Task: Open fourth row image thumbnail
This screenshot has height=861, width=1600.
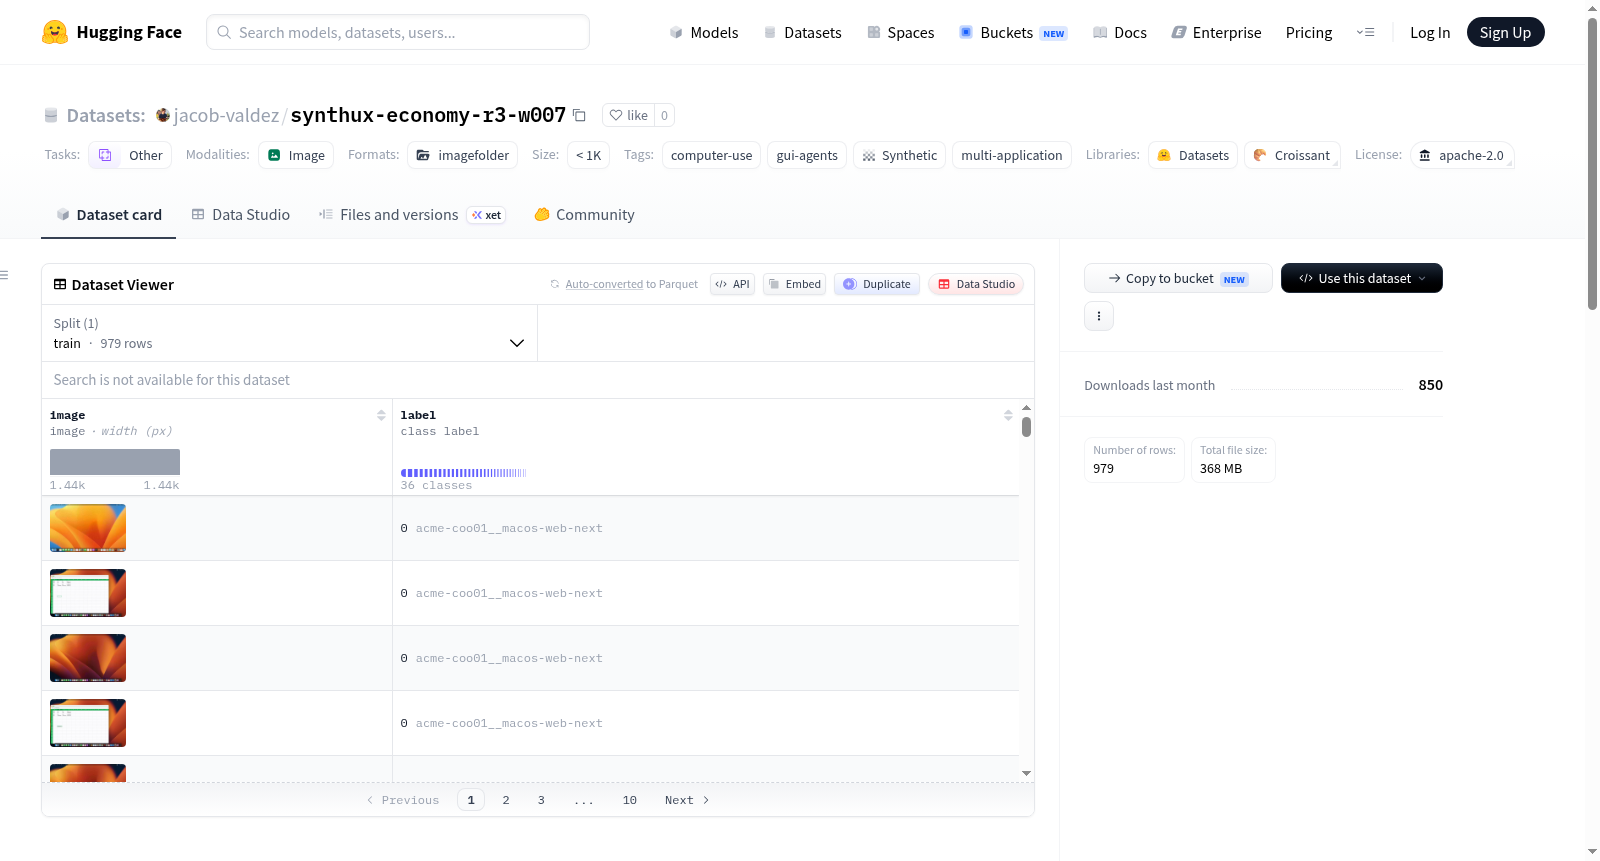Action: click(88, 723)
